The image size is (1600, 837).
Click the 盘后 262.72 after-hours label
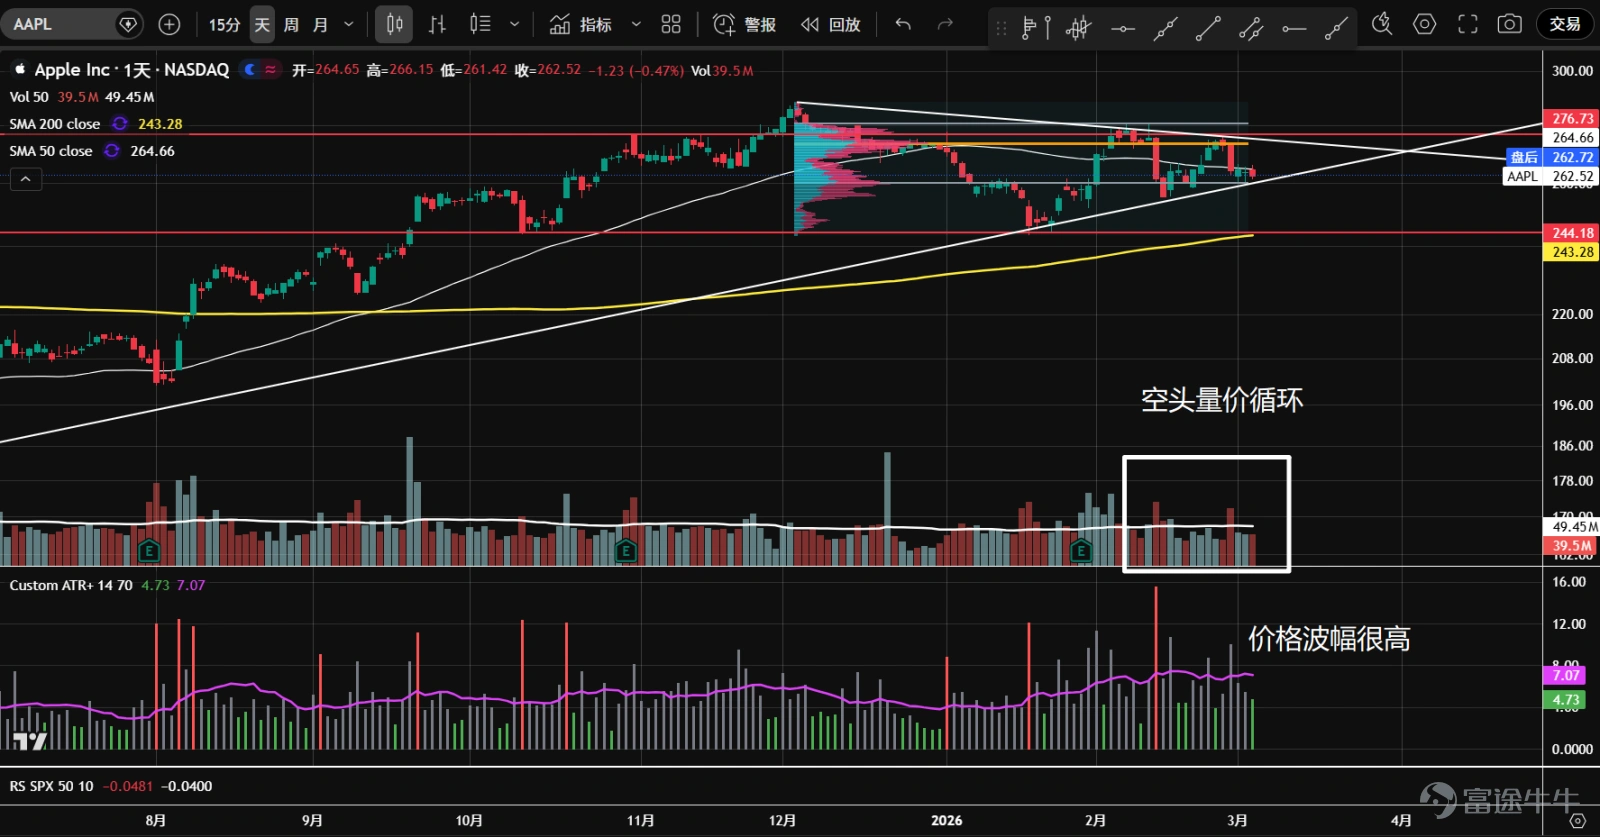point(1552,157)
